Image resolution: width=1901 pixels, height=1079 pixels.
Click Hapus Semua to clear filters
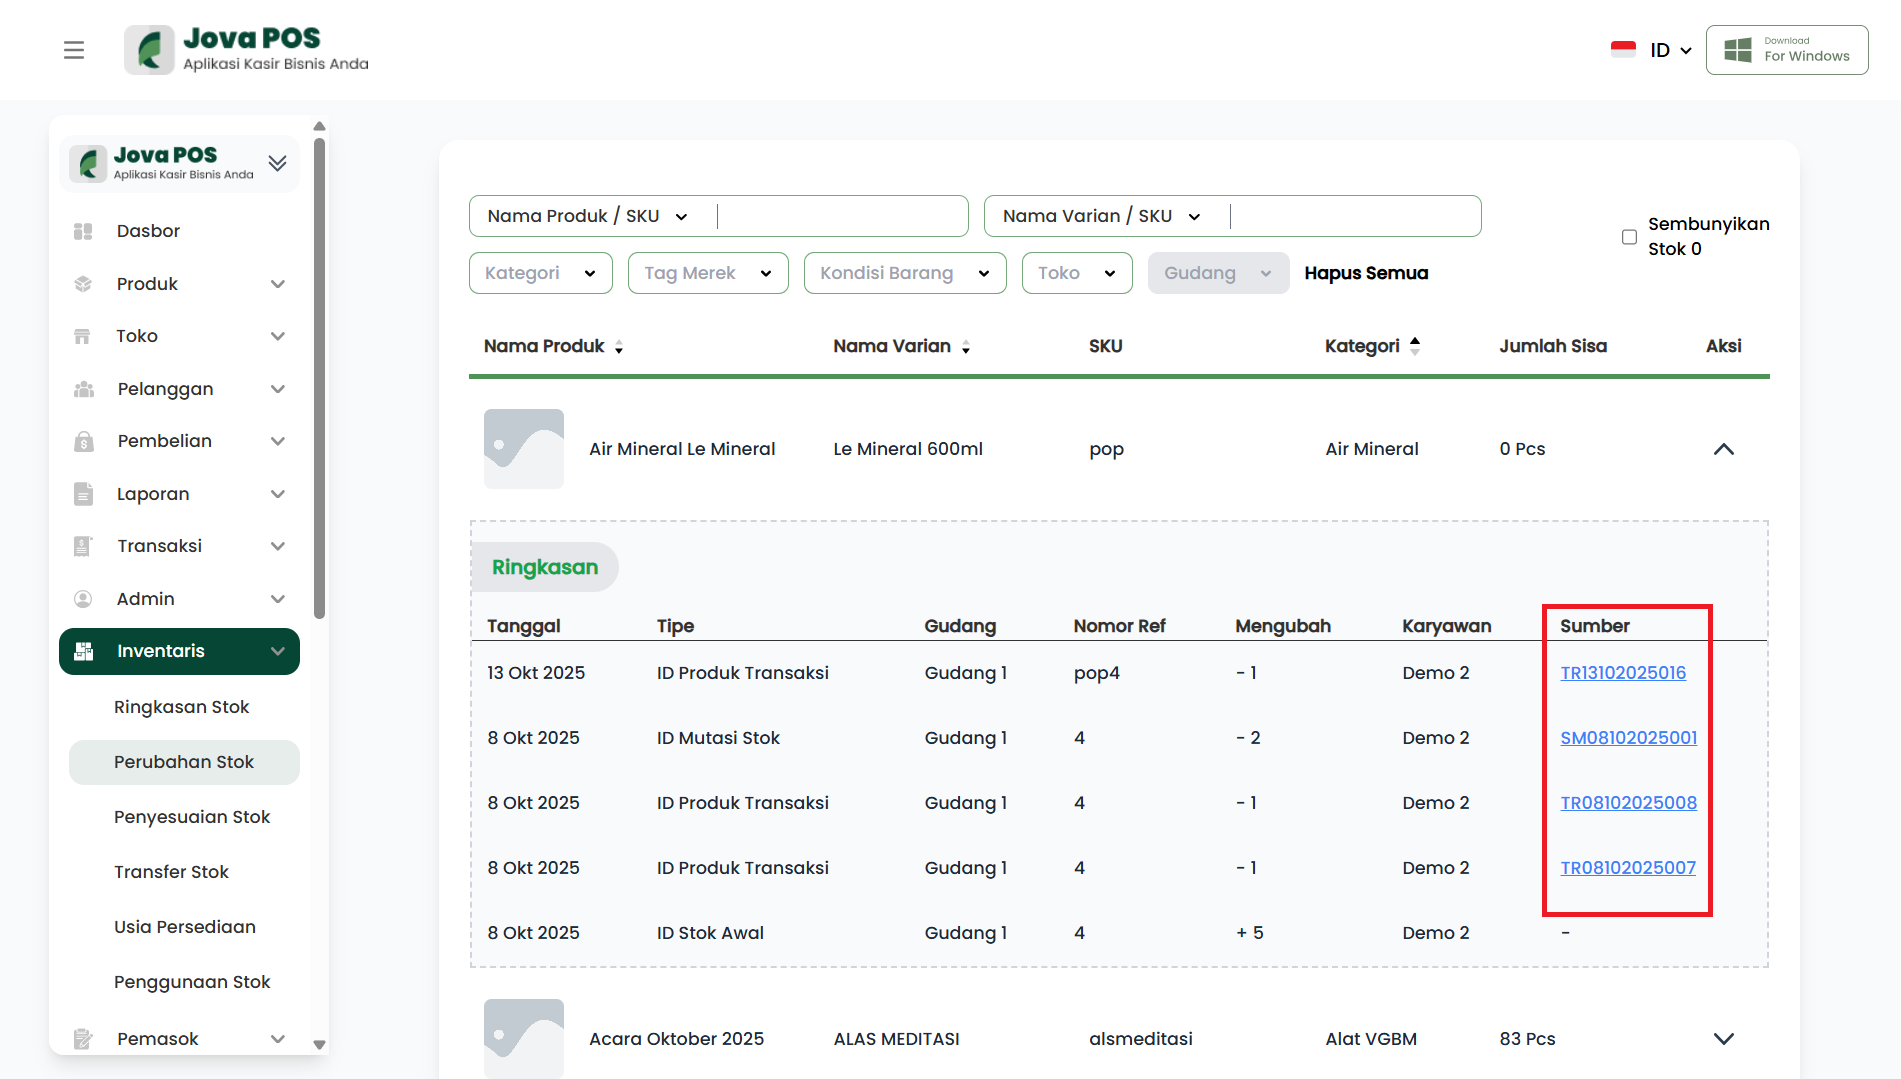pyautogui.click(x=1366, y=273)
